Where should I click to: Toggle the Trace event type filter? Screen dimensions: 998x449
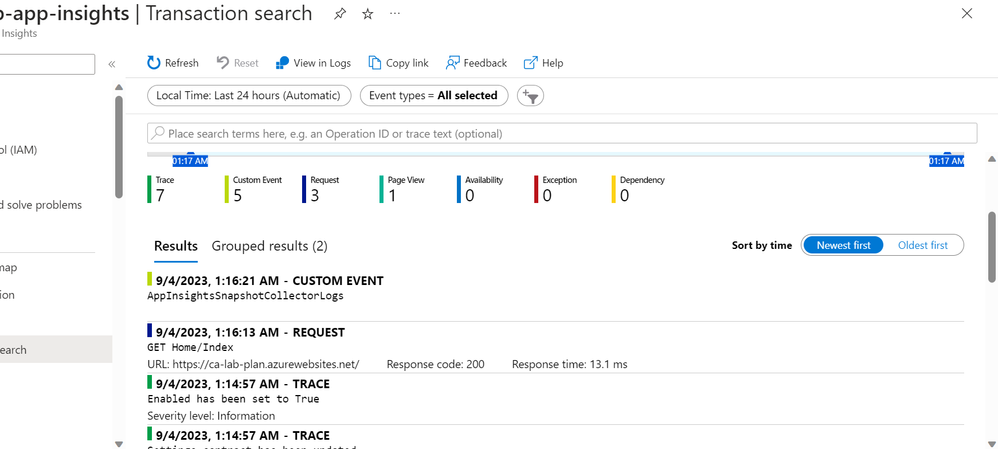click(160, 189)
